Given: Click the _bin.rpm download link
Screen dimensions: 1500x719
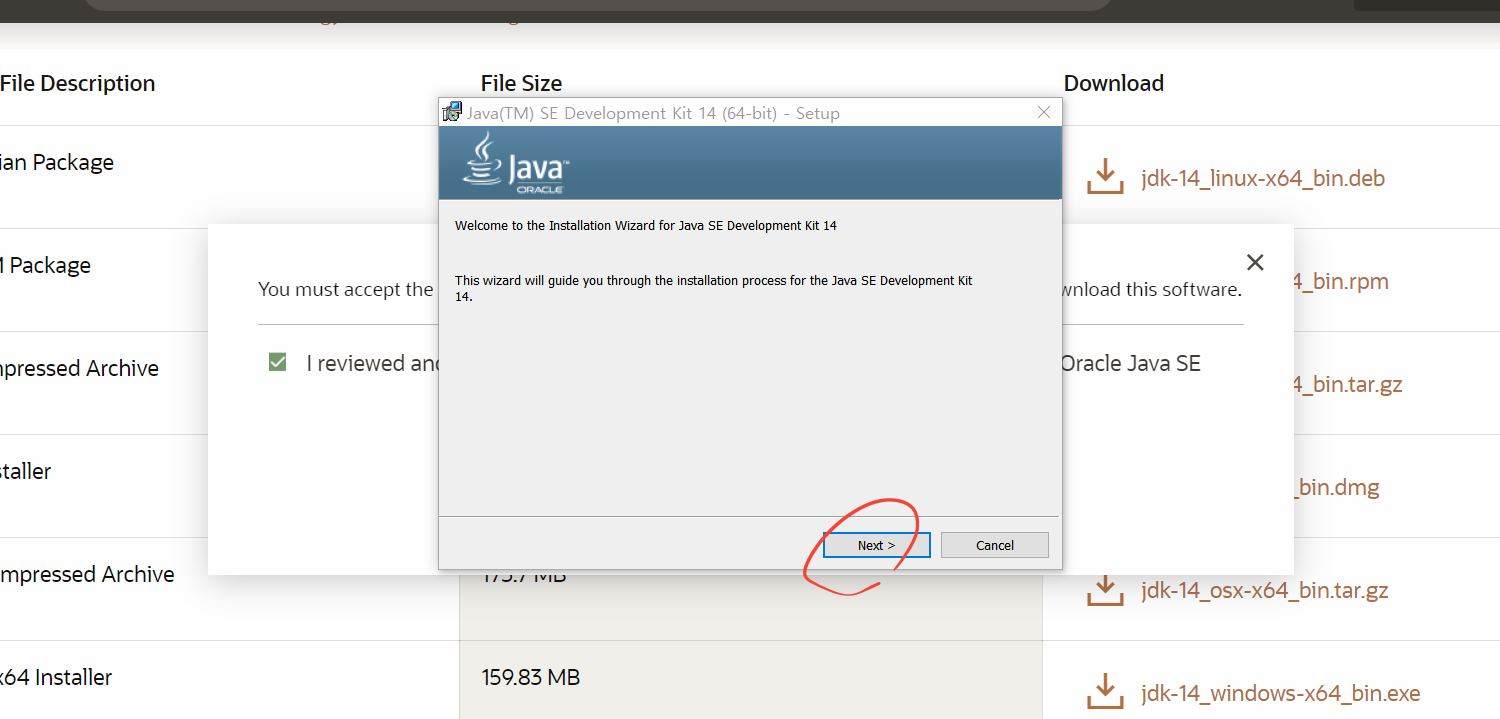Looking at the screenshot, I should pyautogui.click(x=1342, y=282).
